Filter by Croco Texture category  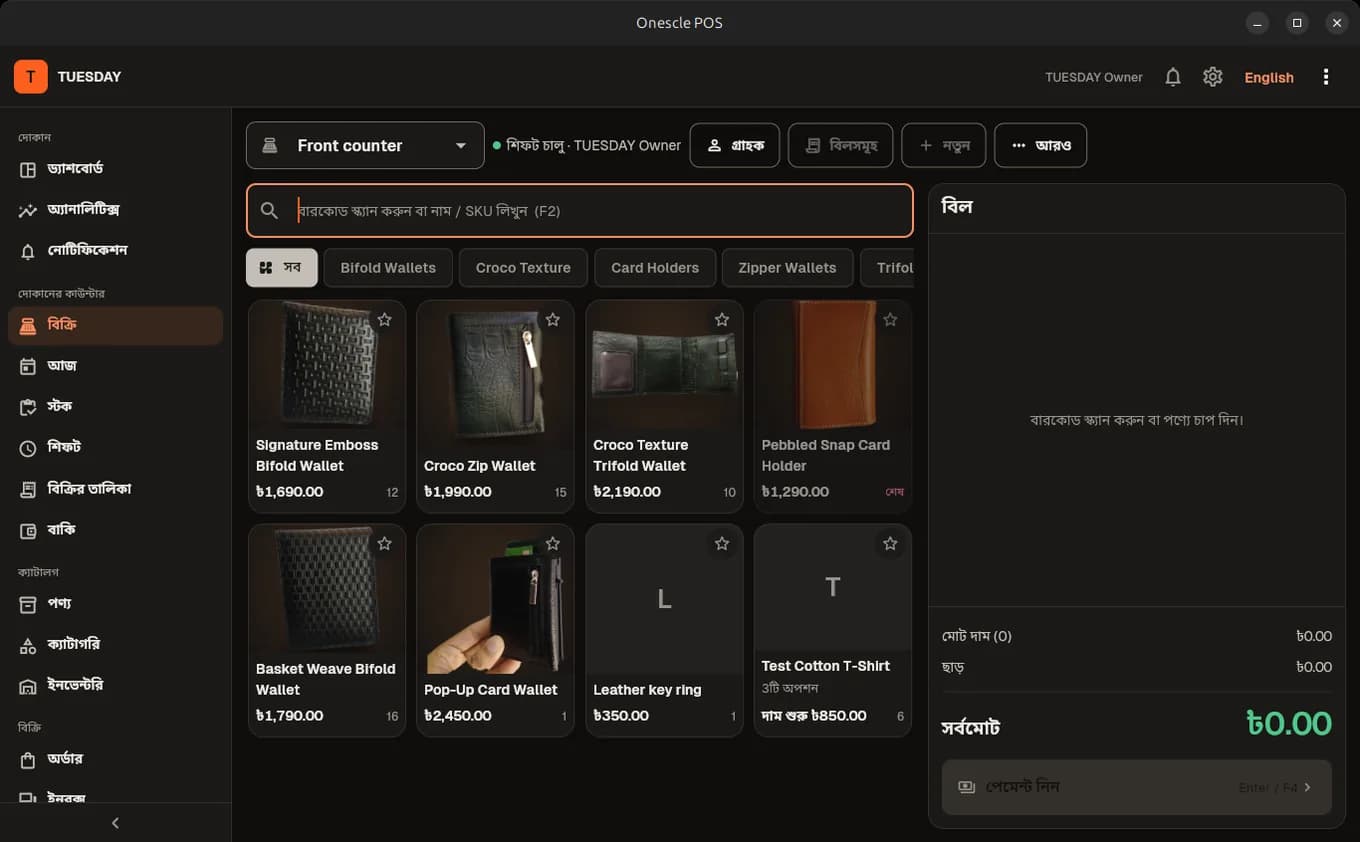[x=523, y=268]
